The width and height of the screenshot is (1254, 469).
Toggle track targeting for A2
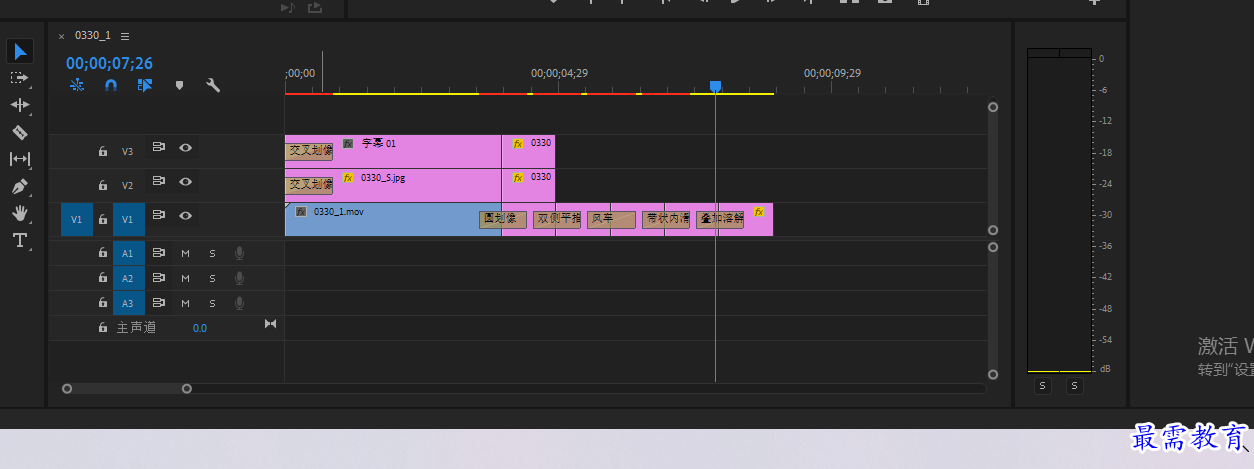click(x=127, y=278)
